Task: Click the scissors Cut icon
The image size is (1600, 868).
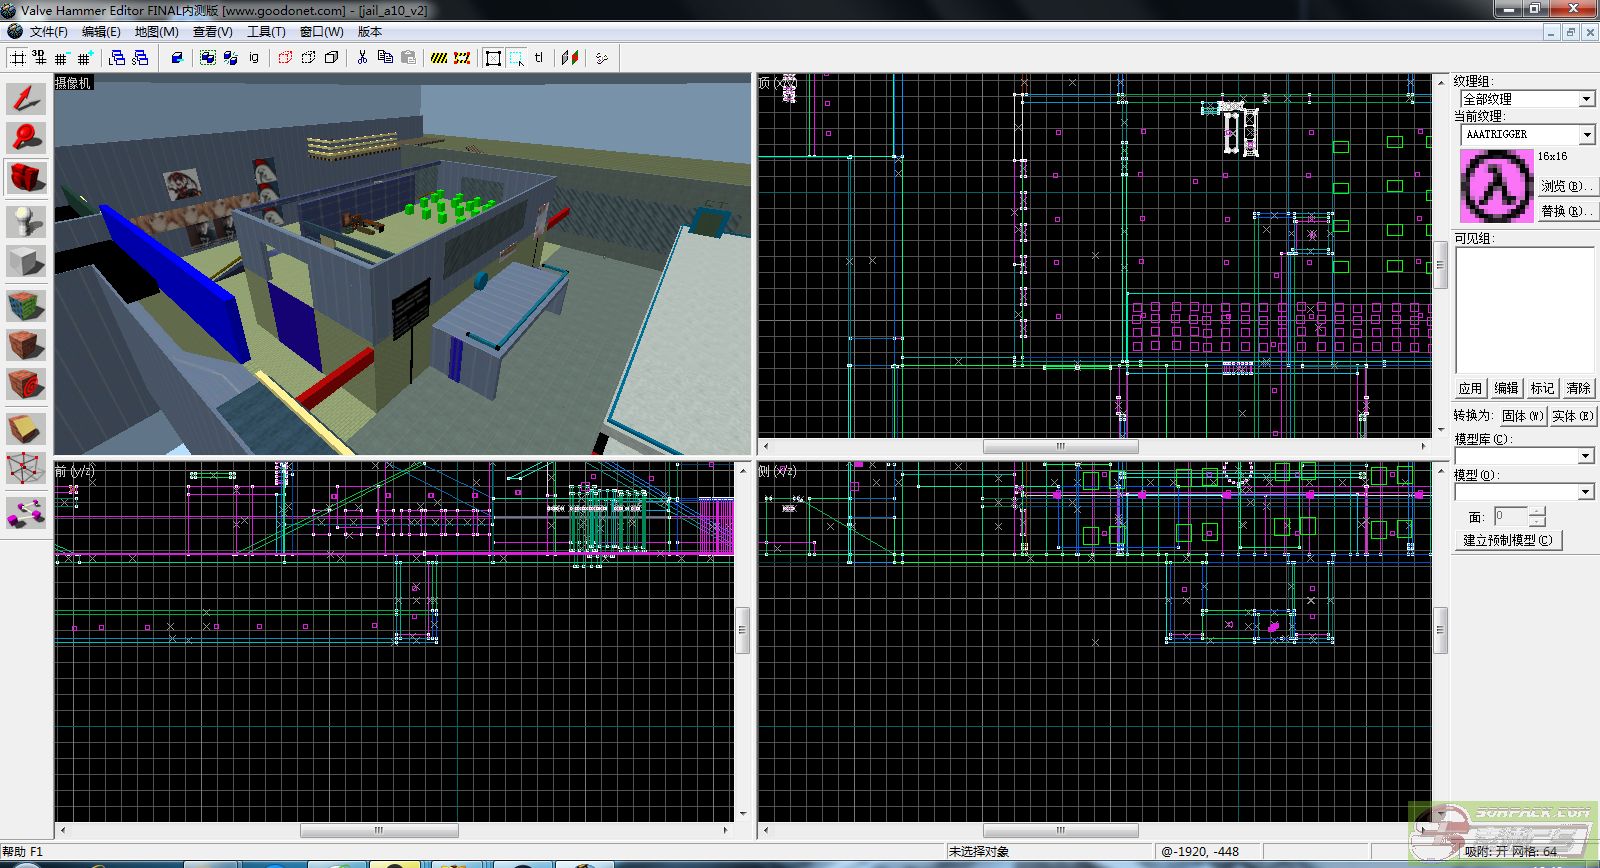Action: click(x=362, y=58)
